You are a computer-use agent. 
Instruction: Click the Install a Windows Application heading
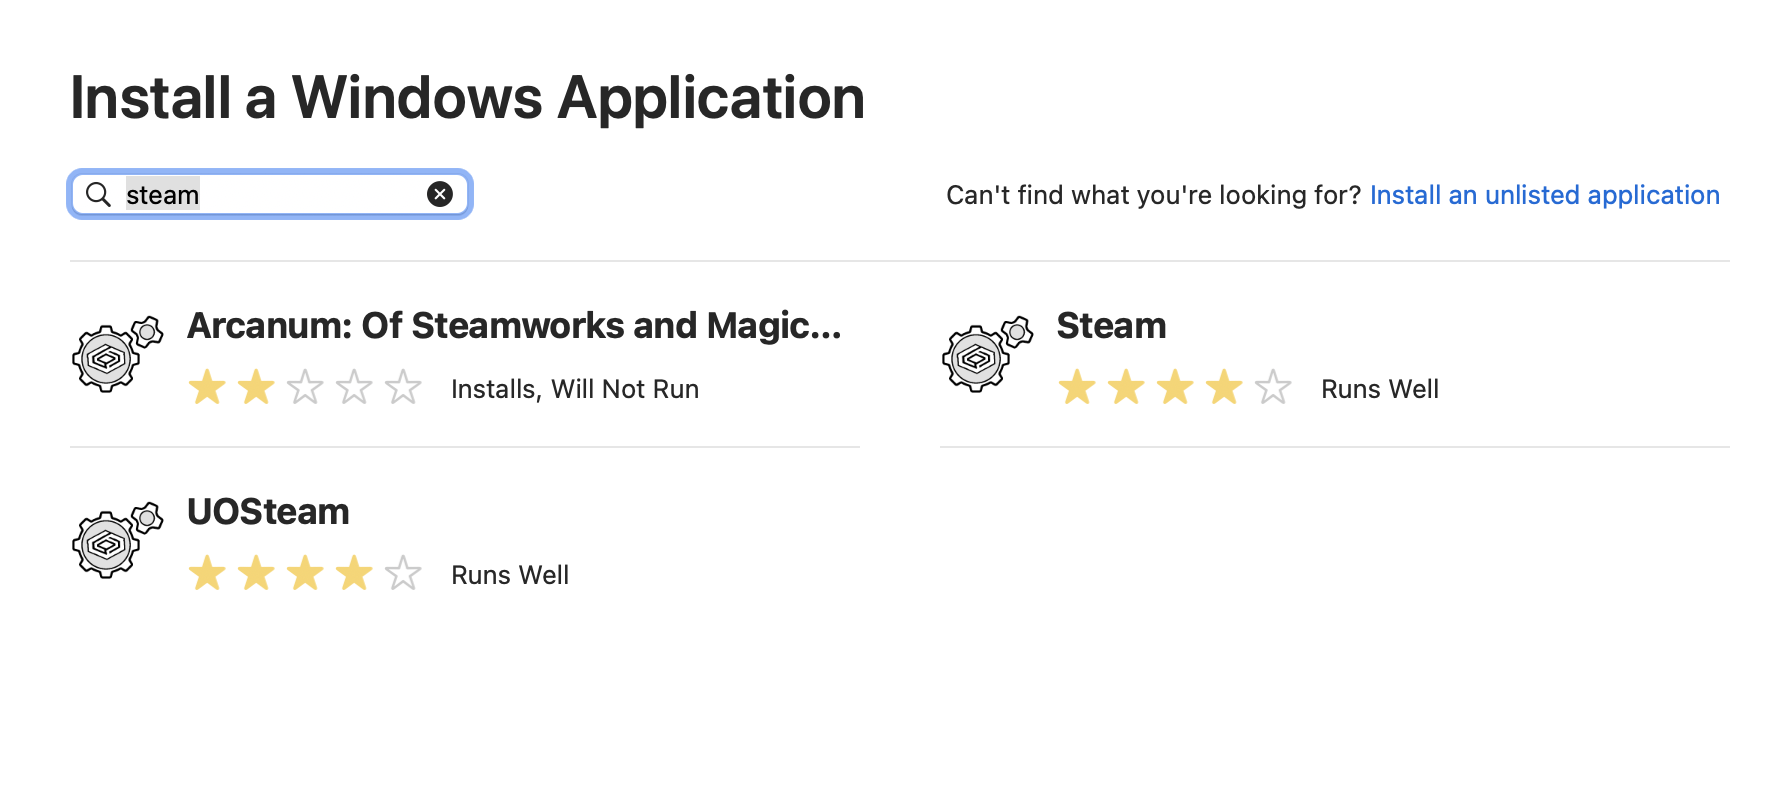467,98
